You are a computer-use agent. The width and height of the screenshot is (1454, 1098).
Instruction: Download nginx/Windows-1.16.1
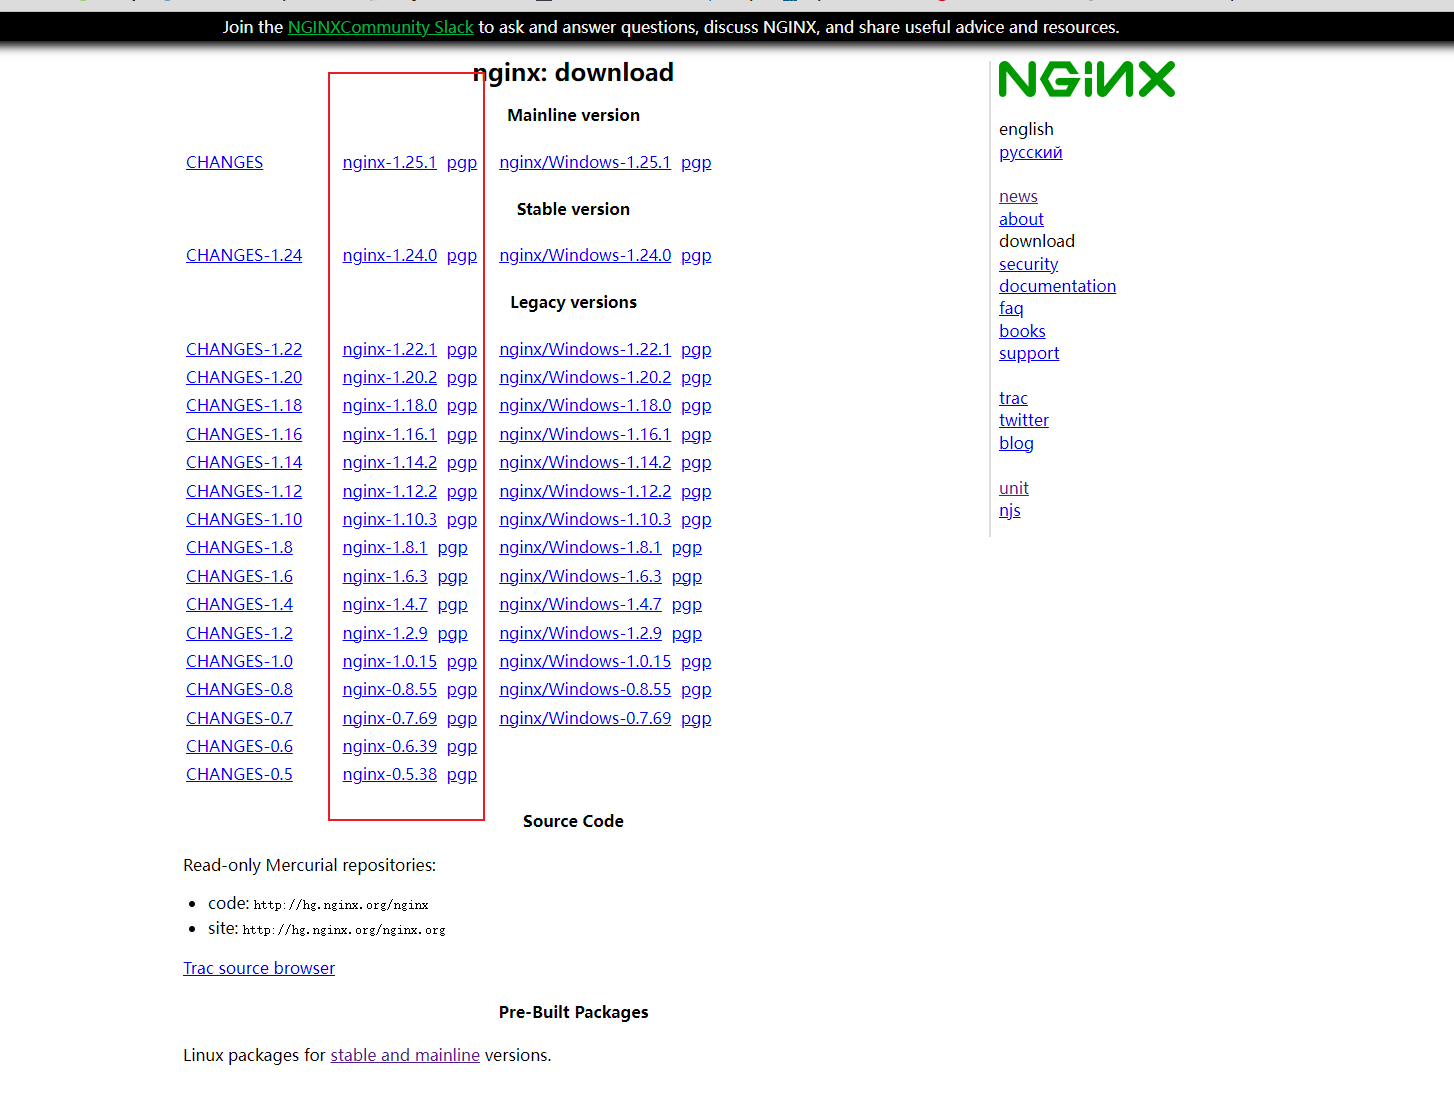click(585, 434)
